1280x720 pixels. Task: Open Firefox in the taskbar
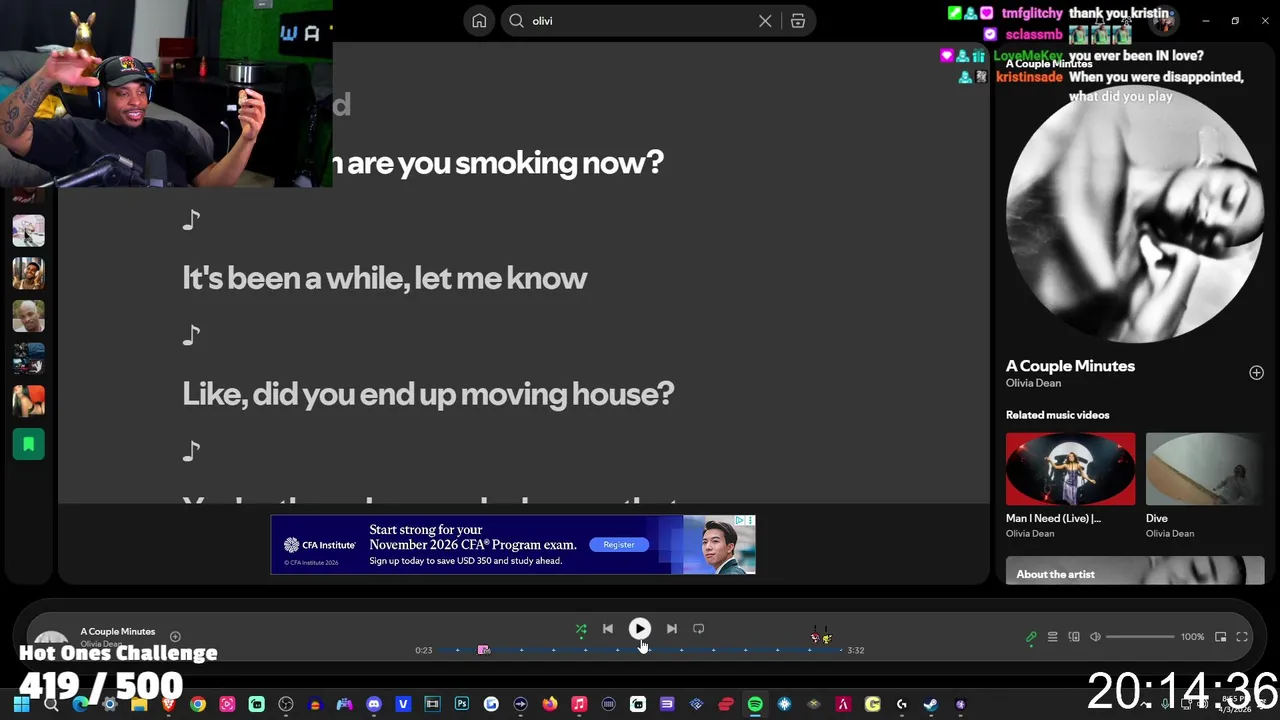point(549,704)
